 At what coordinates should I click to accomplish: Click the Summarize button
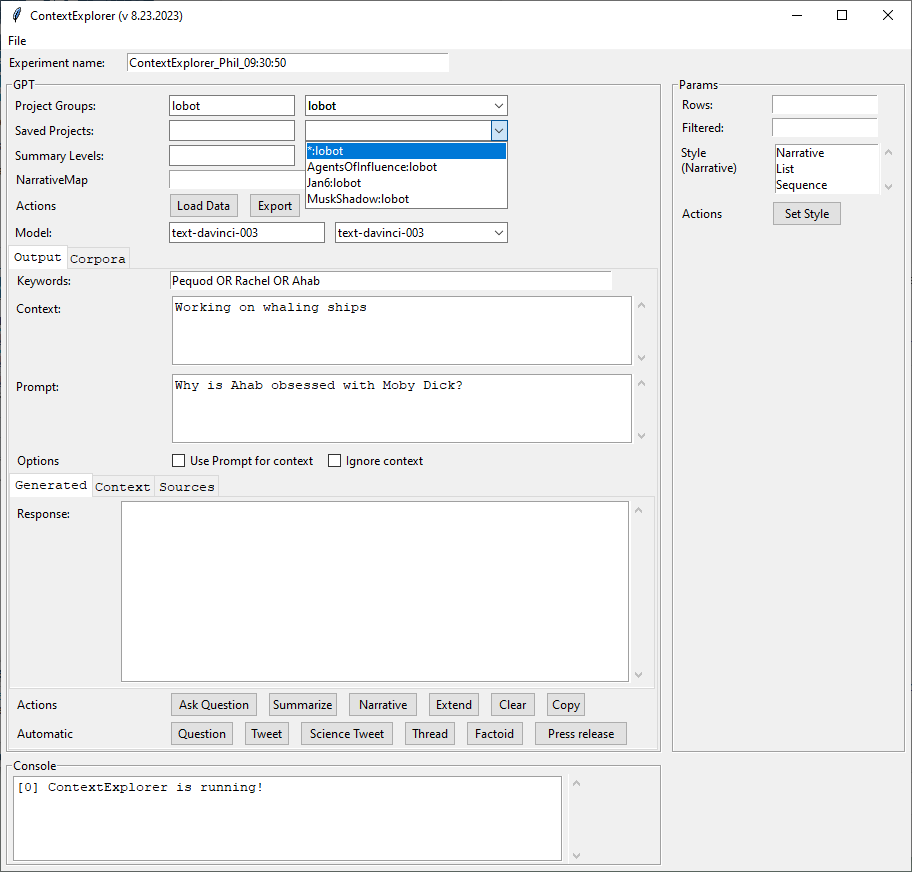coord(303,705)
